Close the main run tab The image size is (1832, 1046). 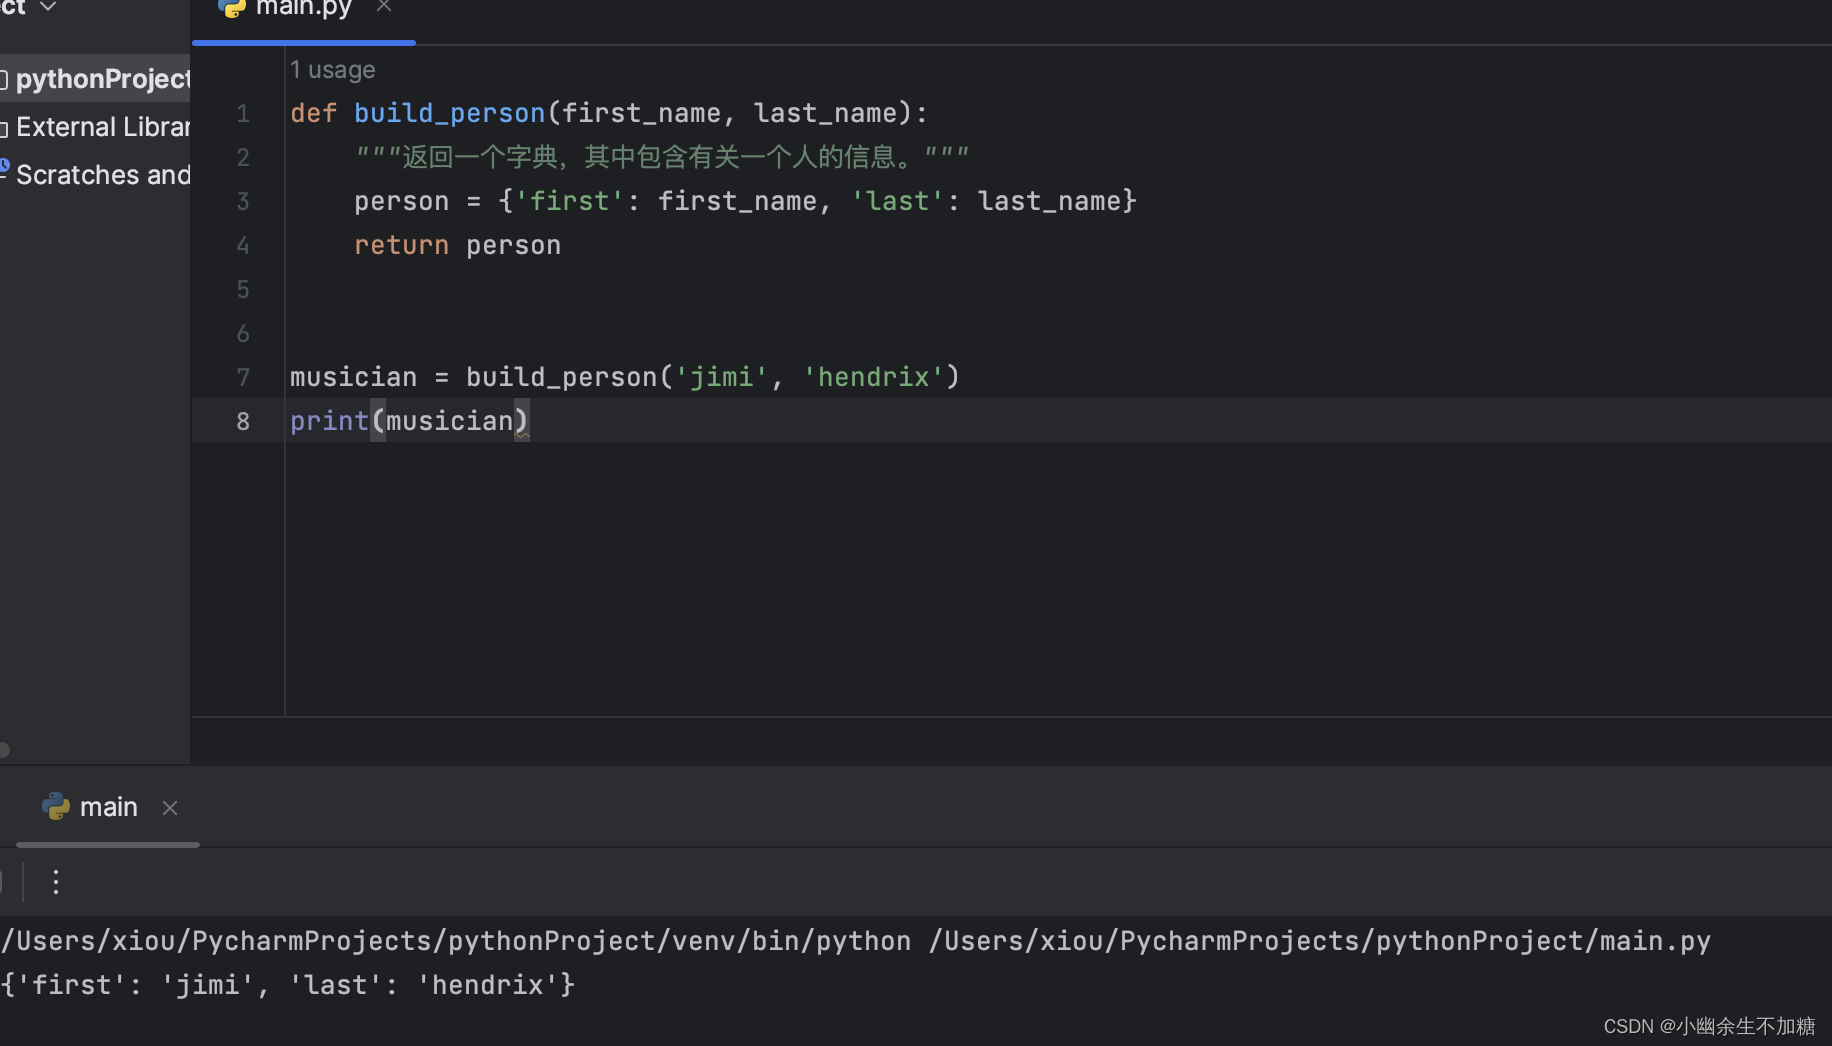click(170, 808)
